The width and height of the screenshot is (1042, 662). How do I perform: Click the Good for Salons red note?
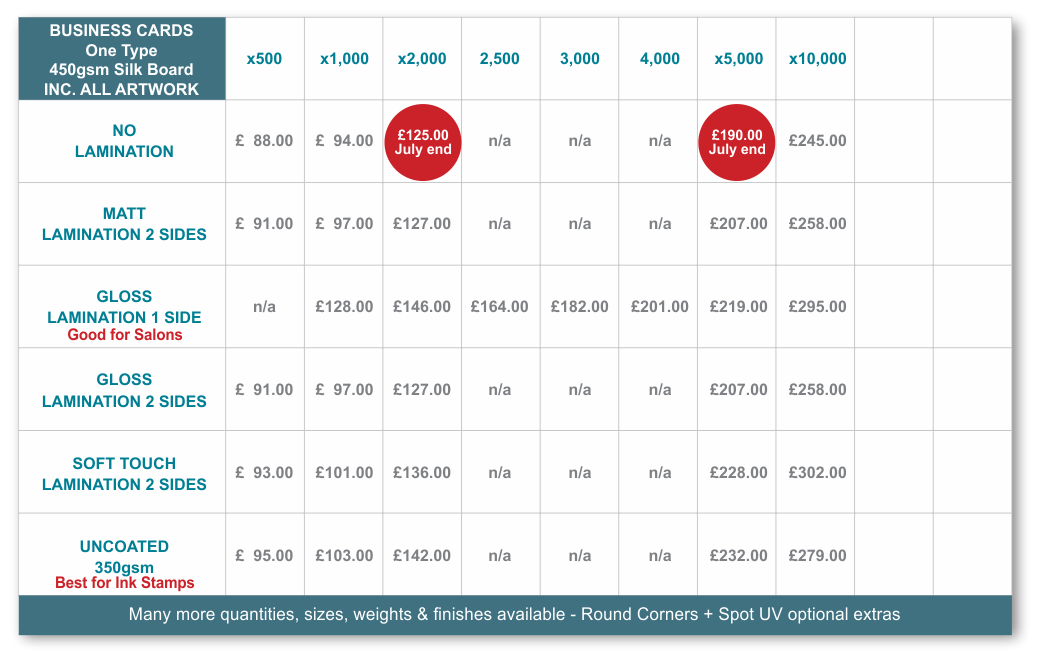tap(125, 335)
